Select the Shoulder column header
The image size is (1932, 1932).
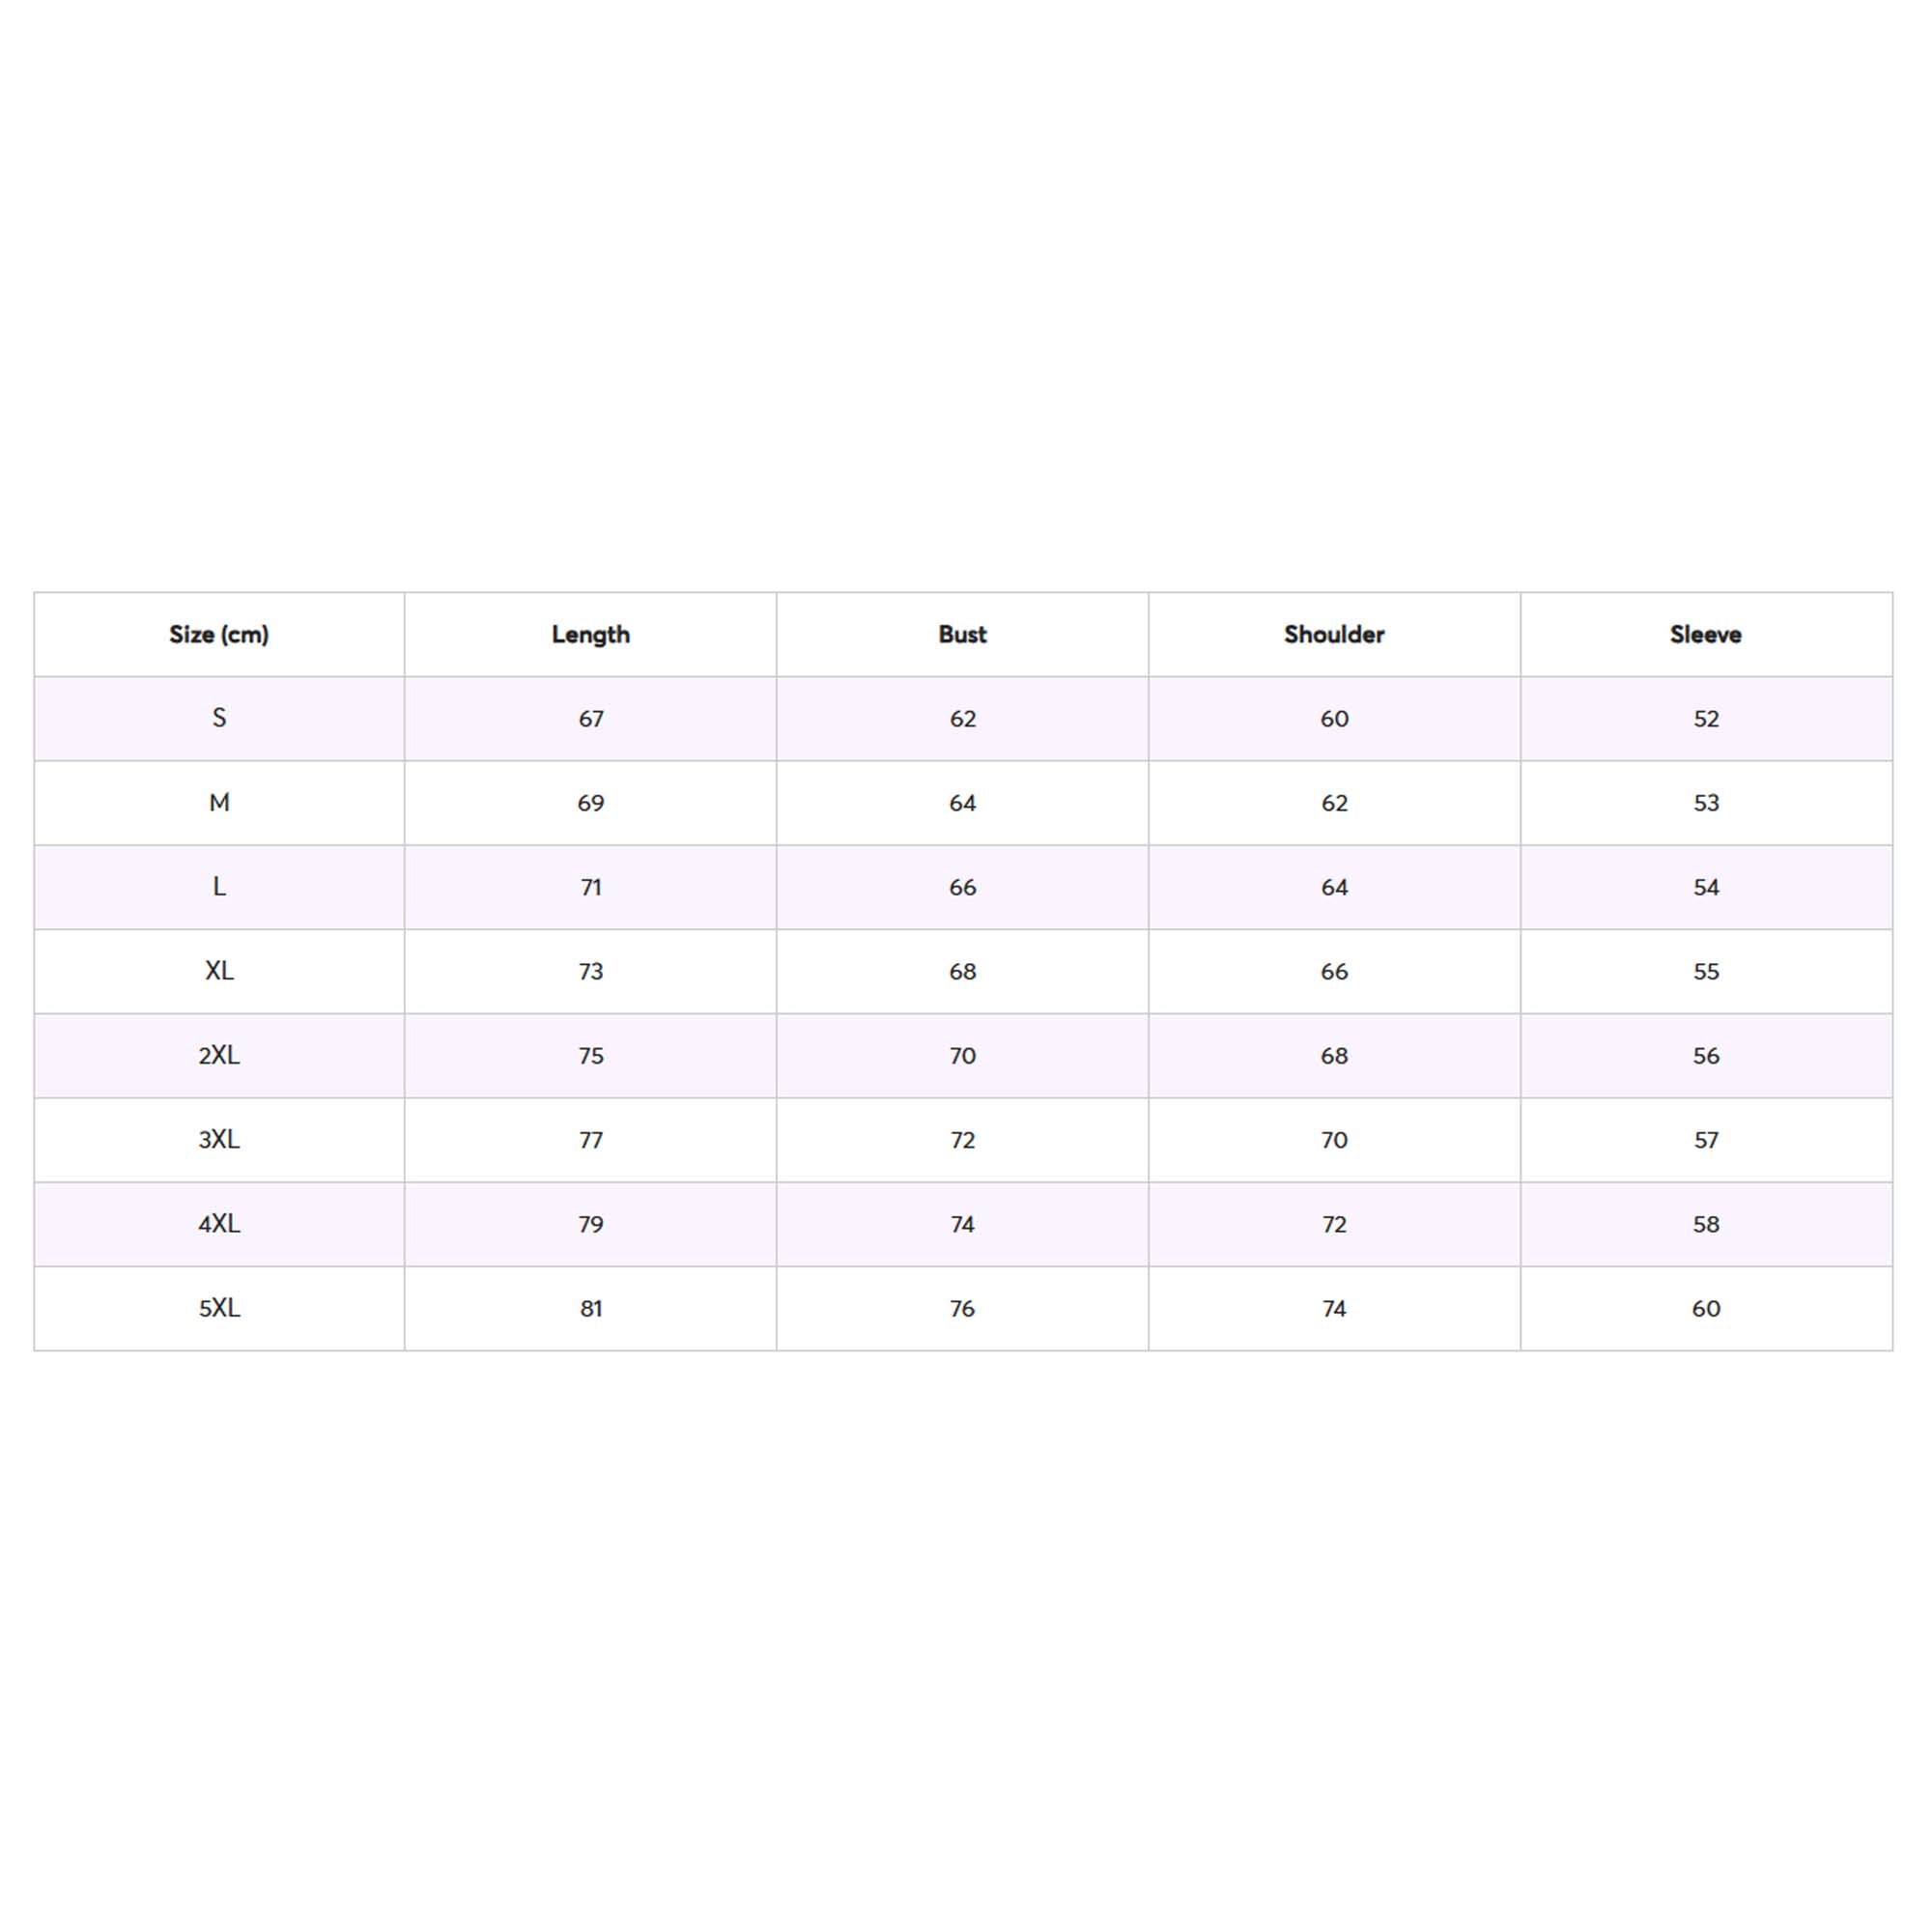pos(1334,634)
